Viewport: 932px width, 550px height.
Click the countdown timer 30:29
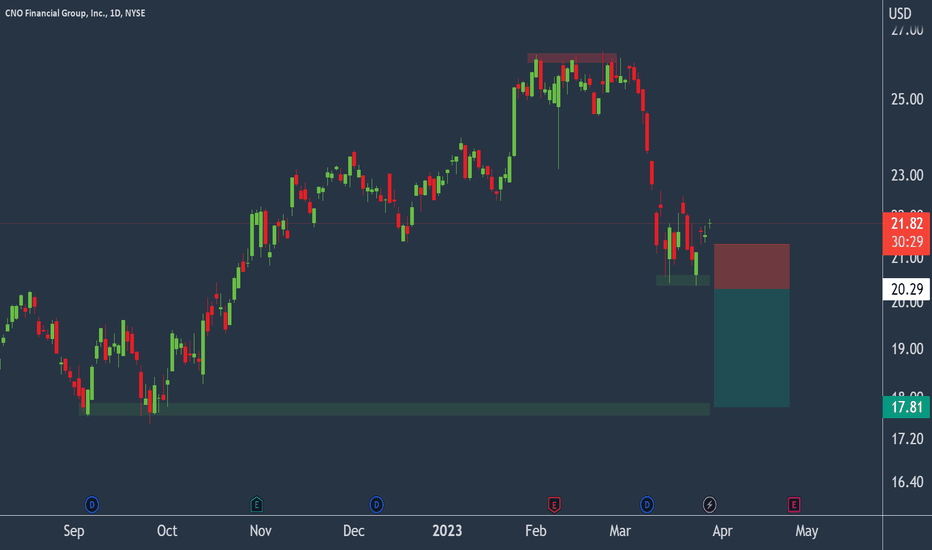[x=906, y=242]
